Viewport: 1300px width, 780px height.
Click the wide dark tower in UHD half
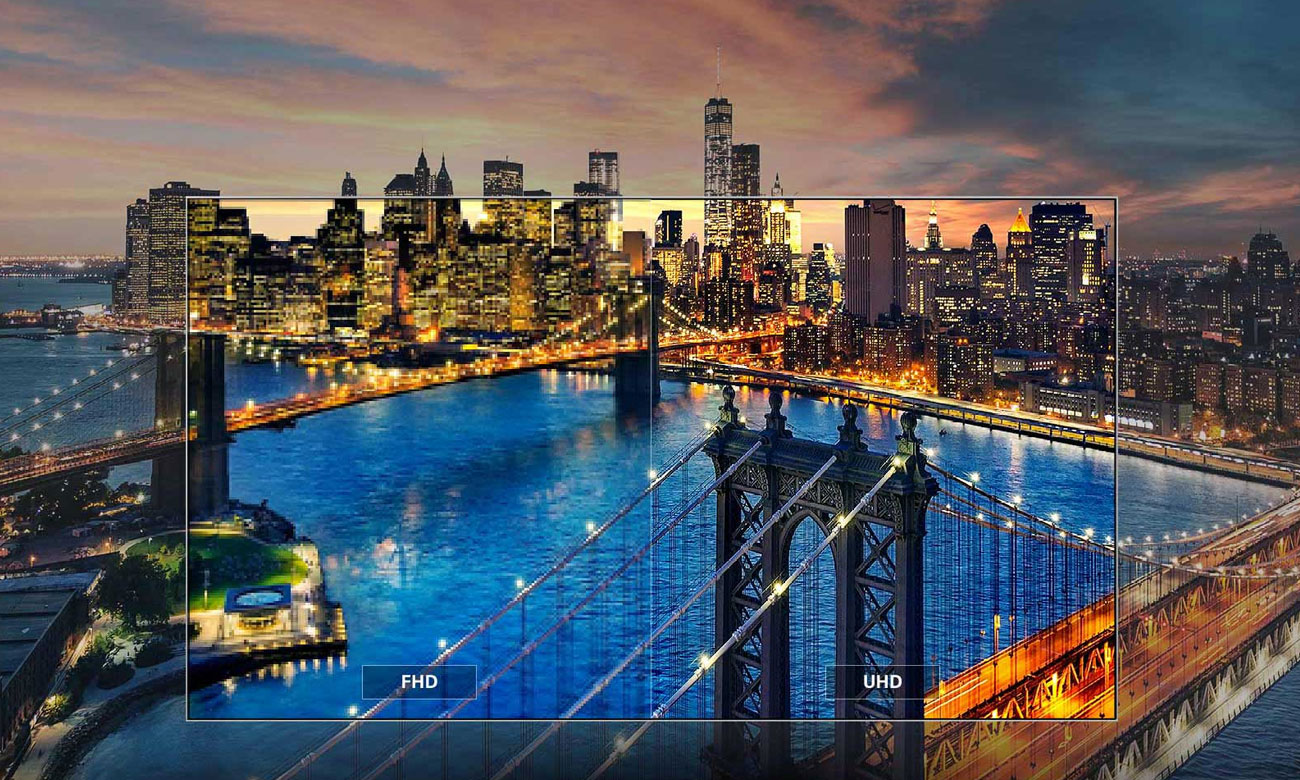pos(872,260)
